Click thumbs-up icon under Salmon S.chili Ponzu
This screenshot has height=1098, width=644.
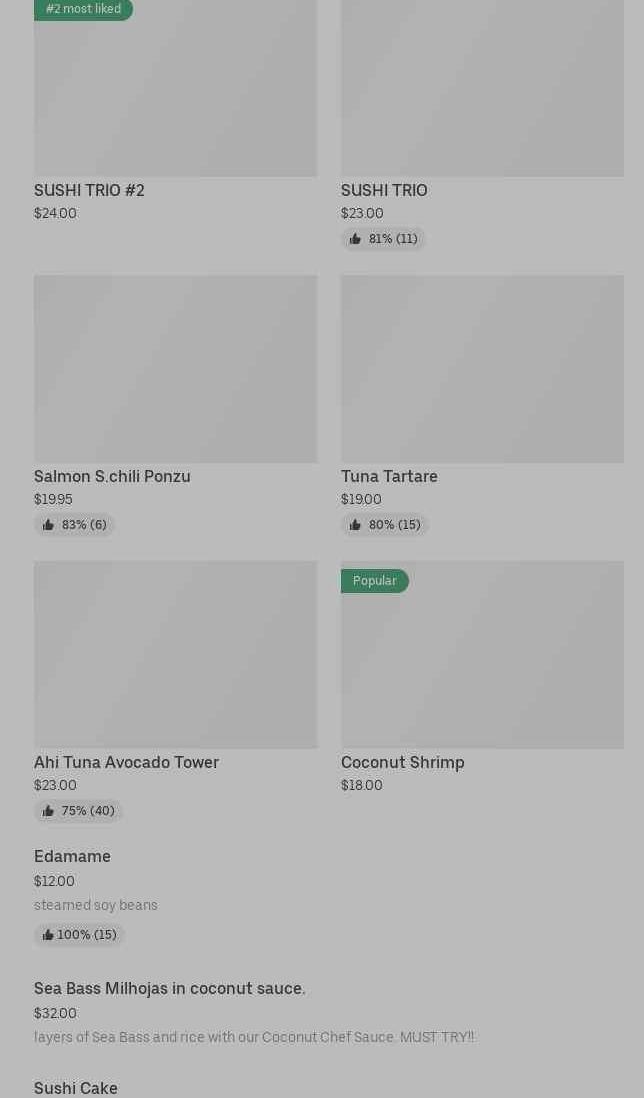(48, 525)
